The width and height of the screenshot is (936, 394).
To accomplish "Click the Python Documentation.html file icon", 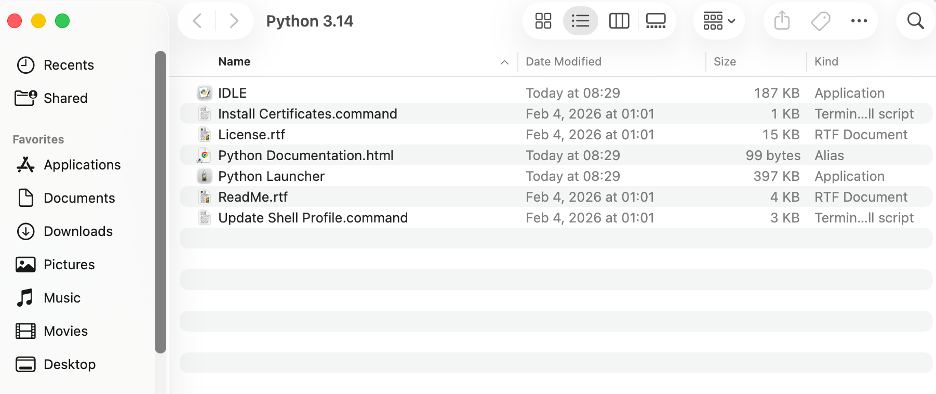I will click(205, 156).
